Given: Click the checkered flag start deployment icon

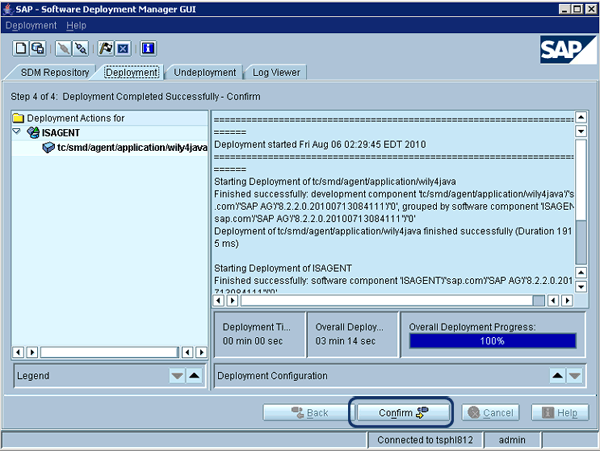Looking at the screenshot, I should point(106,49).
